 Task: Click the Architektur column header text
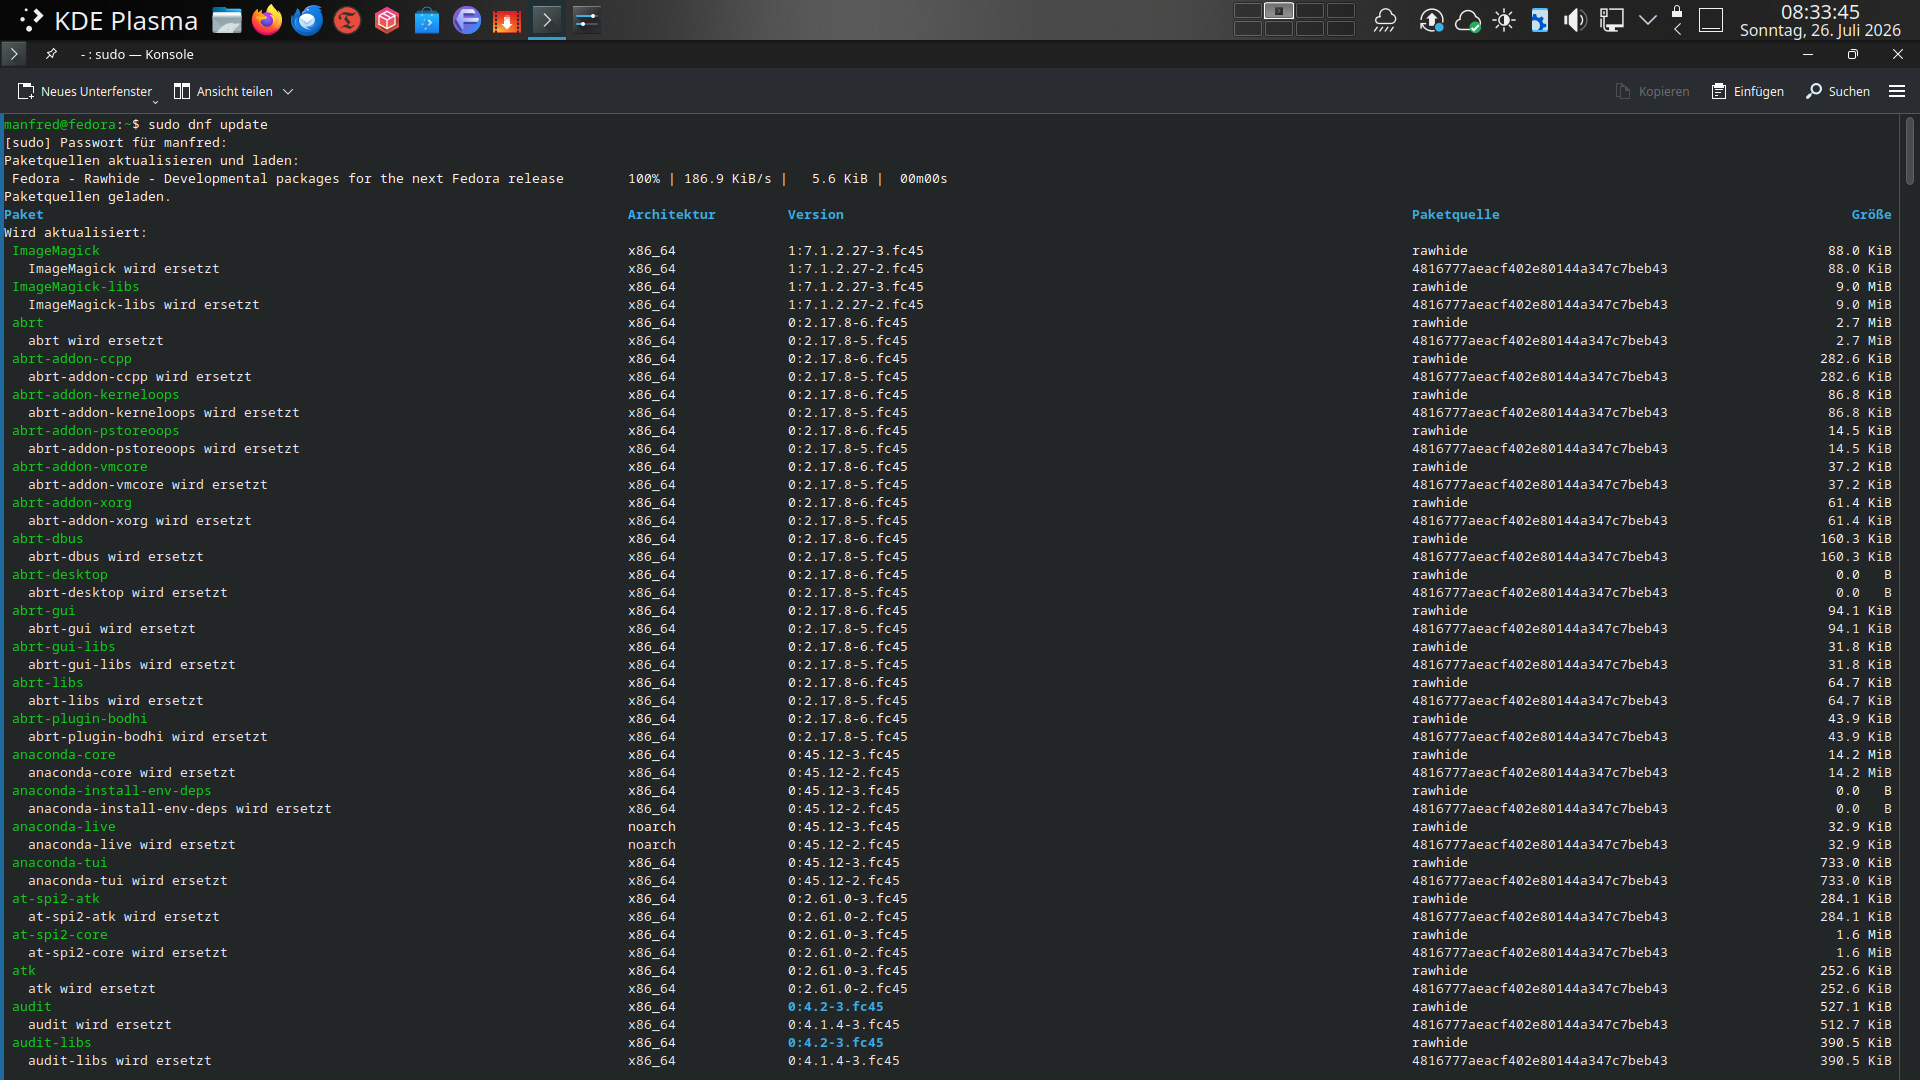pyautogui.click(x=671, y=215)
